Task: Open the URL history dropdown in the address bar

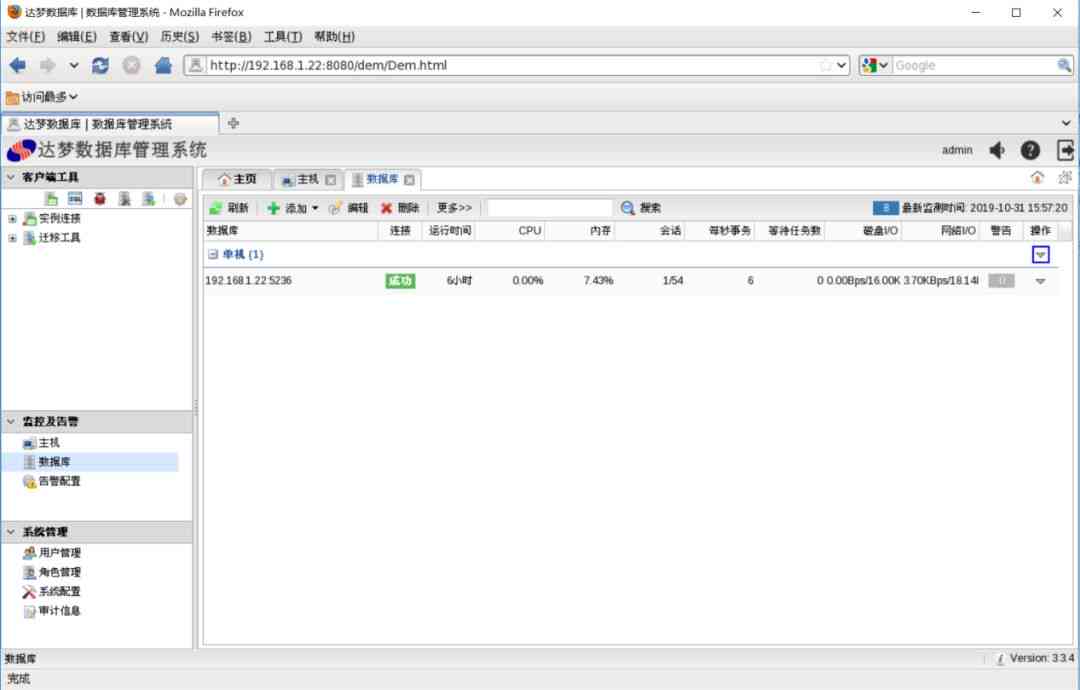Action: click(x=841, y=65)
